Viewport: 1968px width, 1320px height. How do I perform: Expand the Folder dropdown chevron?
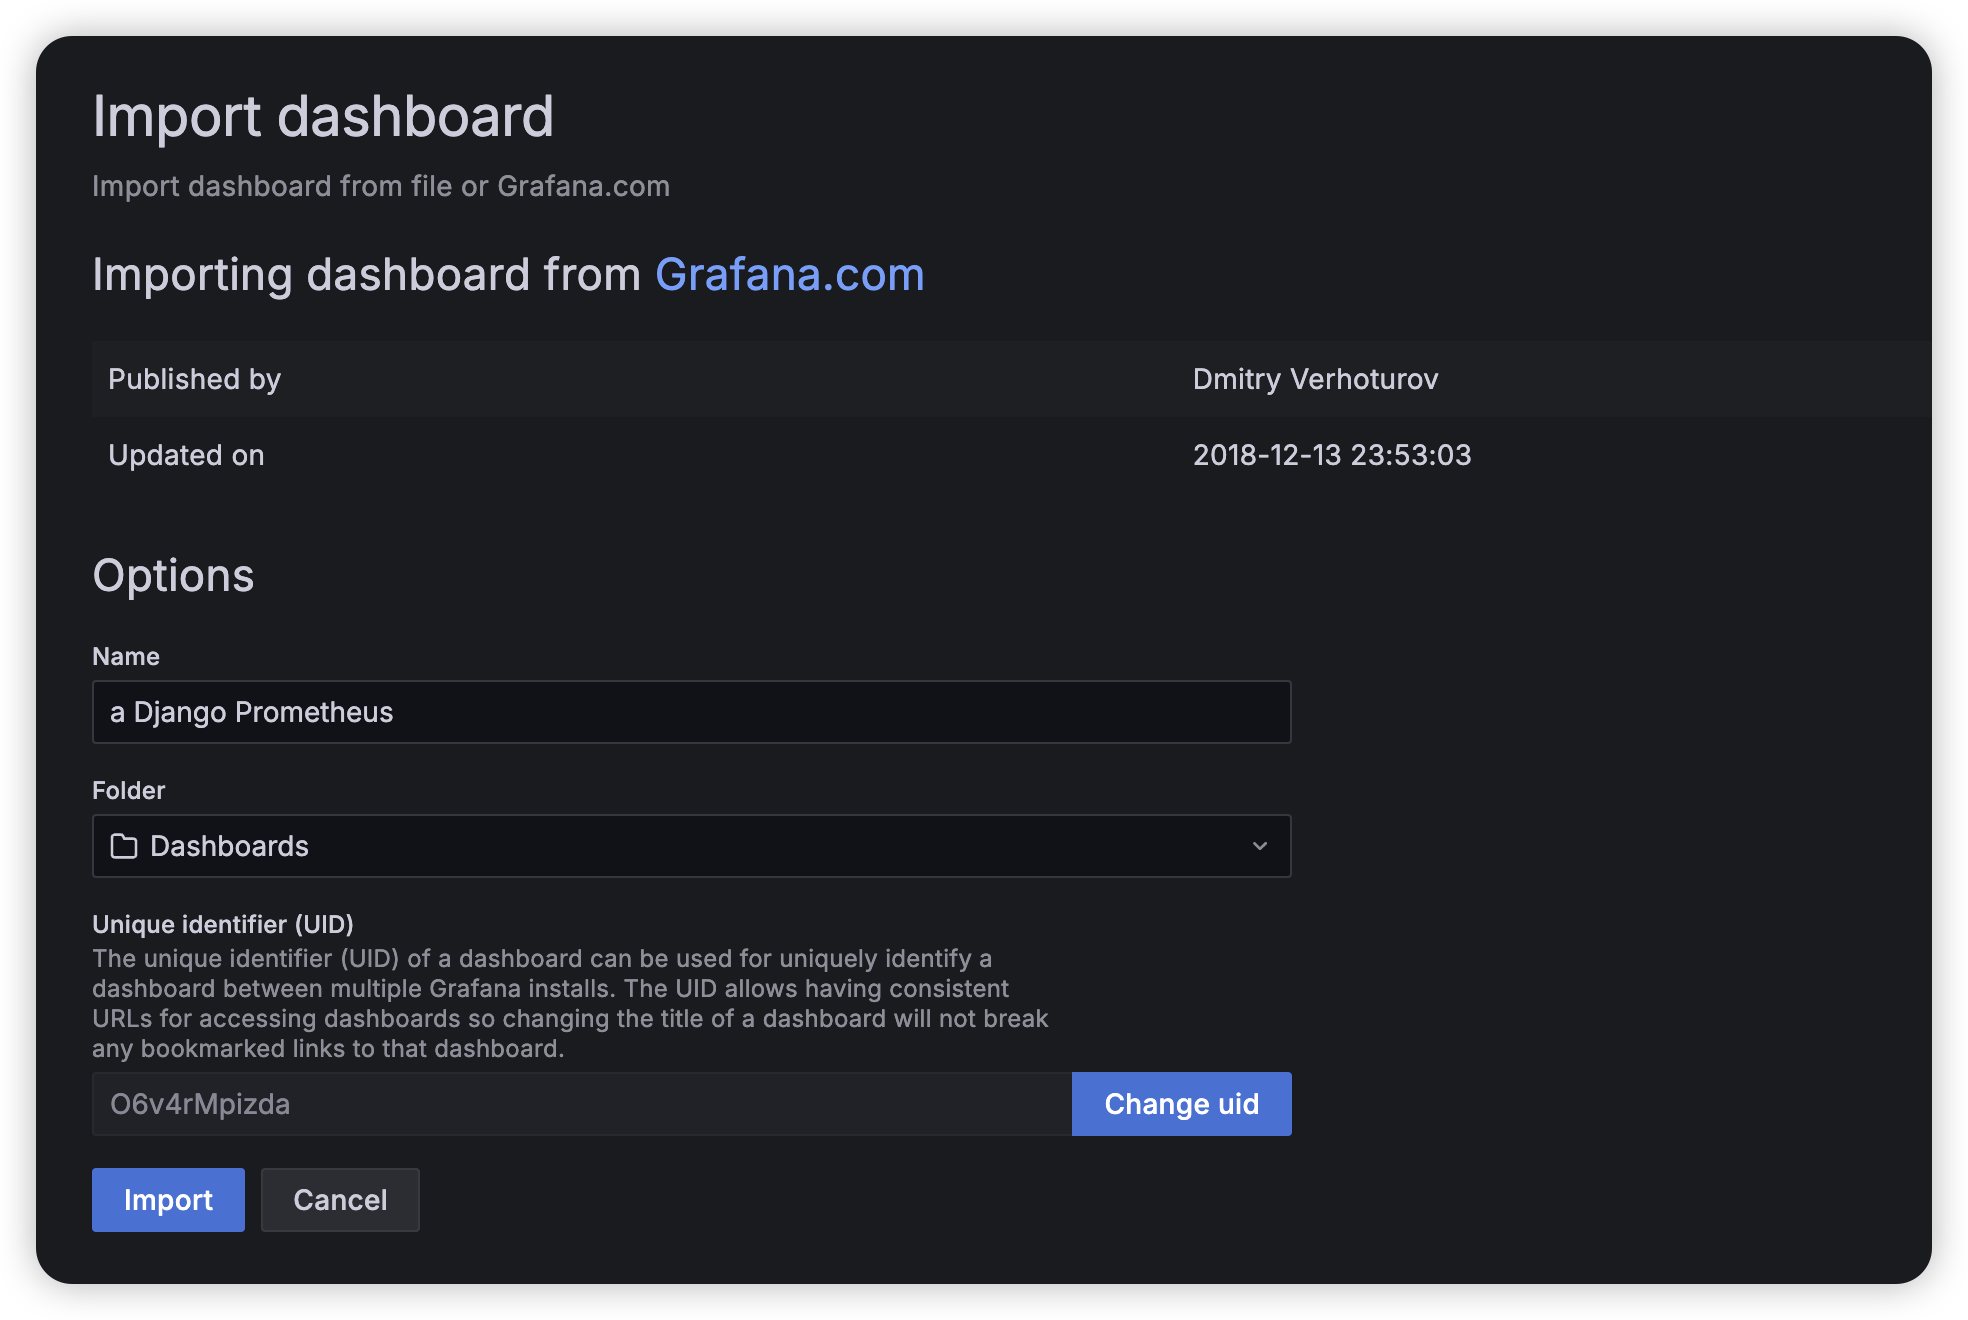coord(1260,846)
